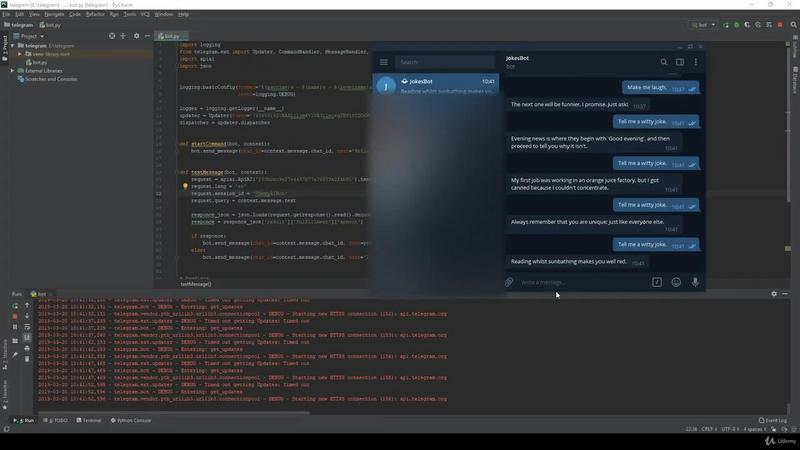
Task: Click the trash clear-all icon in Run panel
Action: (x=27, y=359)
